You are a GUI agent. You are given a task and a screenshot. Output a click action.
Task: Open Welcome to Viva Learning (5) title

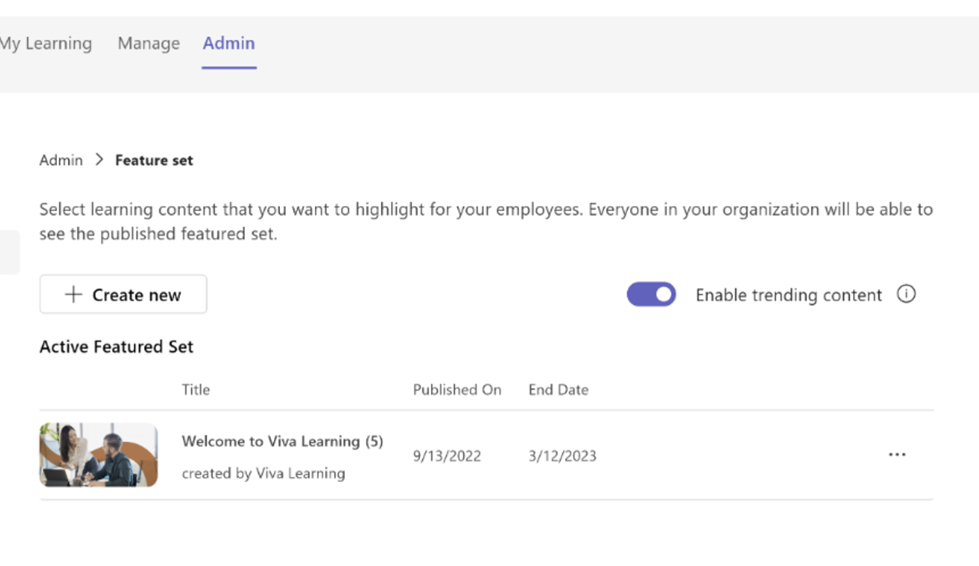click(282, 441)
